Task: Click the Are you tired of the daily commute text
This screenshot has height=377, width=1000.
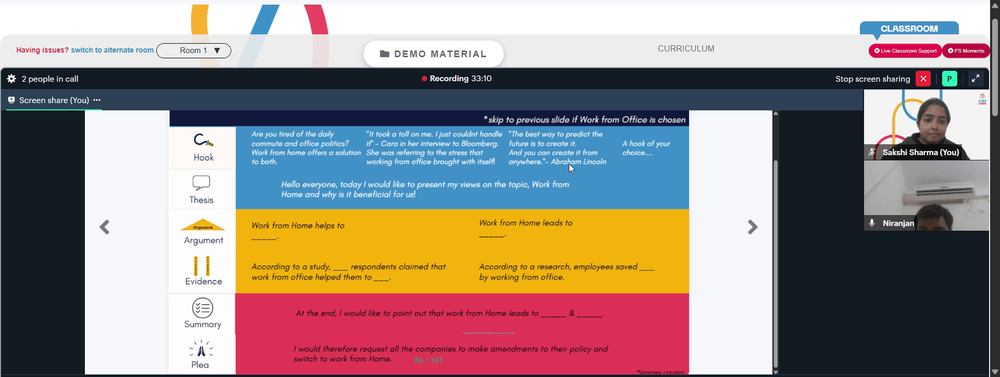Action: pyautogui.click(x=305, y=148)
